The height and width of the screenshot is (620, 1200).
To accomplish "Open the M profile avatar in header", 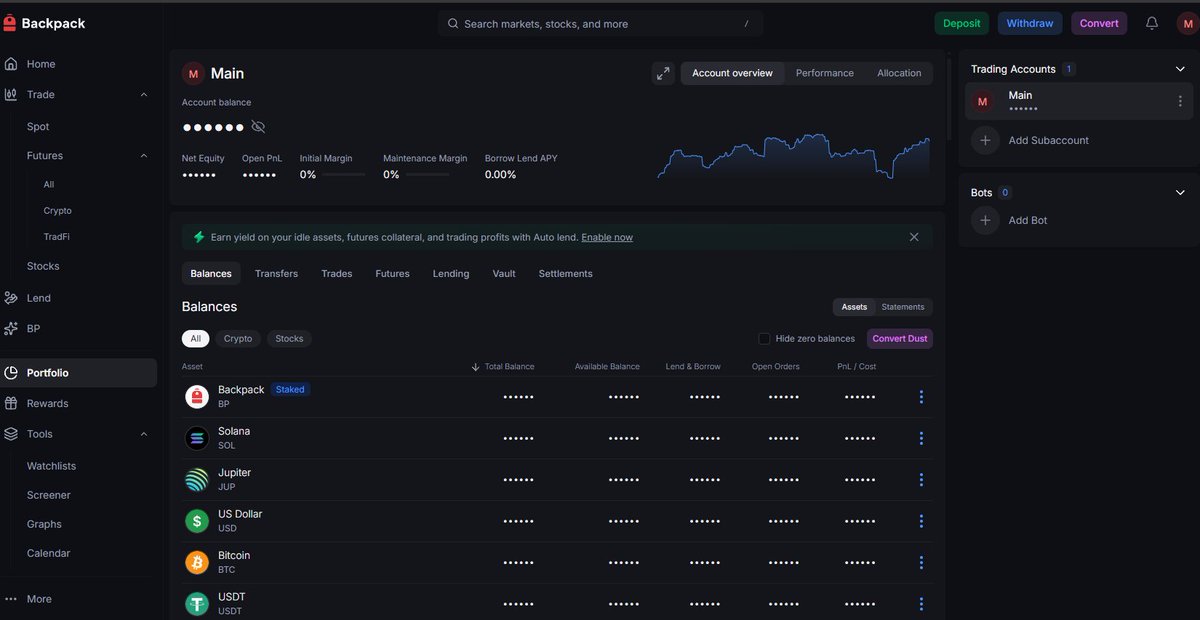I will [x=1187, y=23].
